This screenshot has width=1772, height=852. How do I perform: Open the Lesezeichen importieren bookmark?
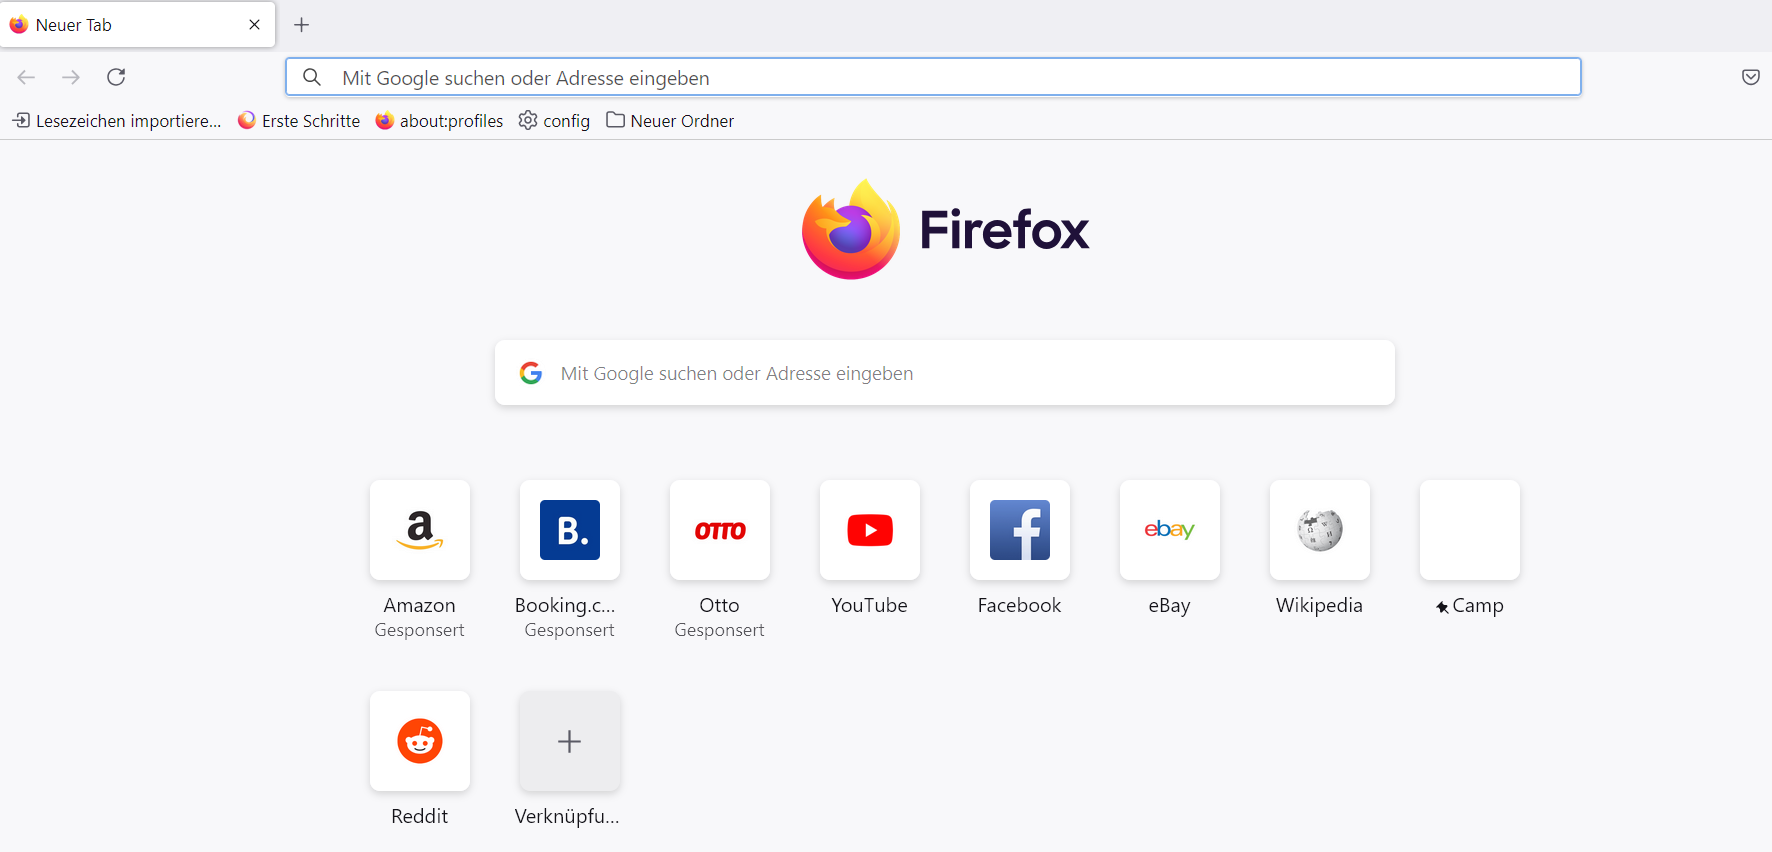[117, 121]
